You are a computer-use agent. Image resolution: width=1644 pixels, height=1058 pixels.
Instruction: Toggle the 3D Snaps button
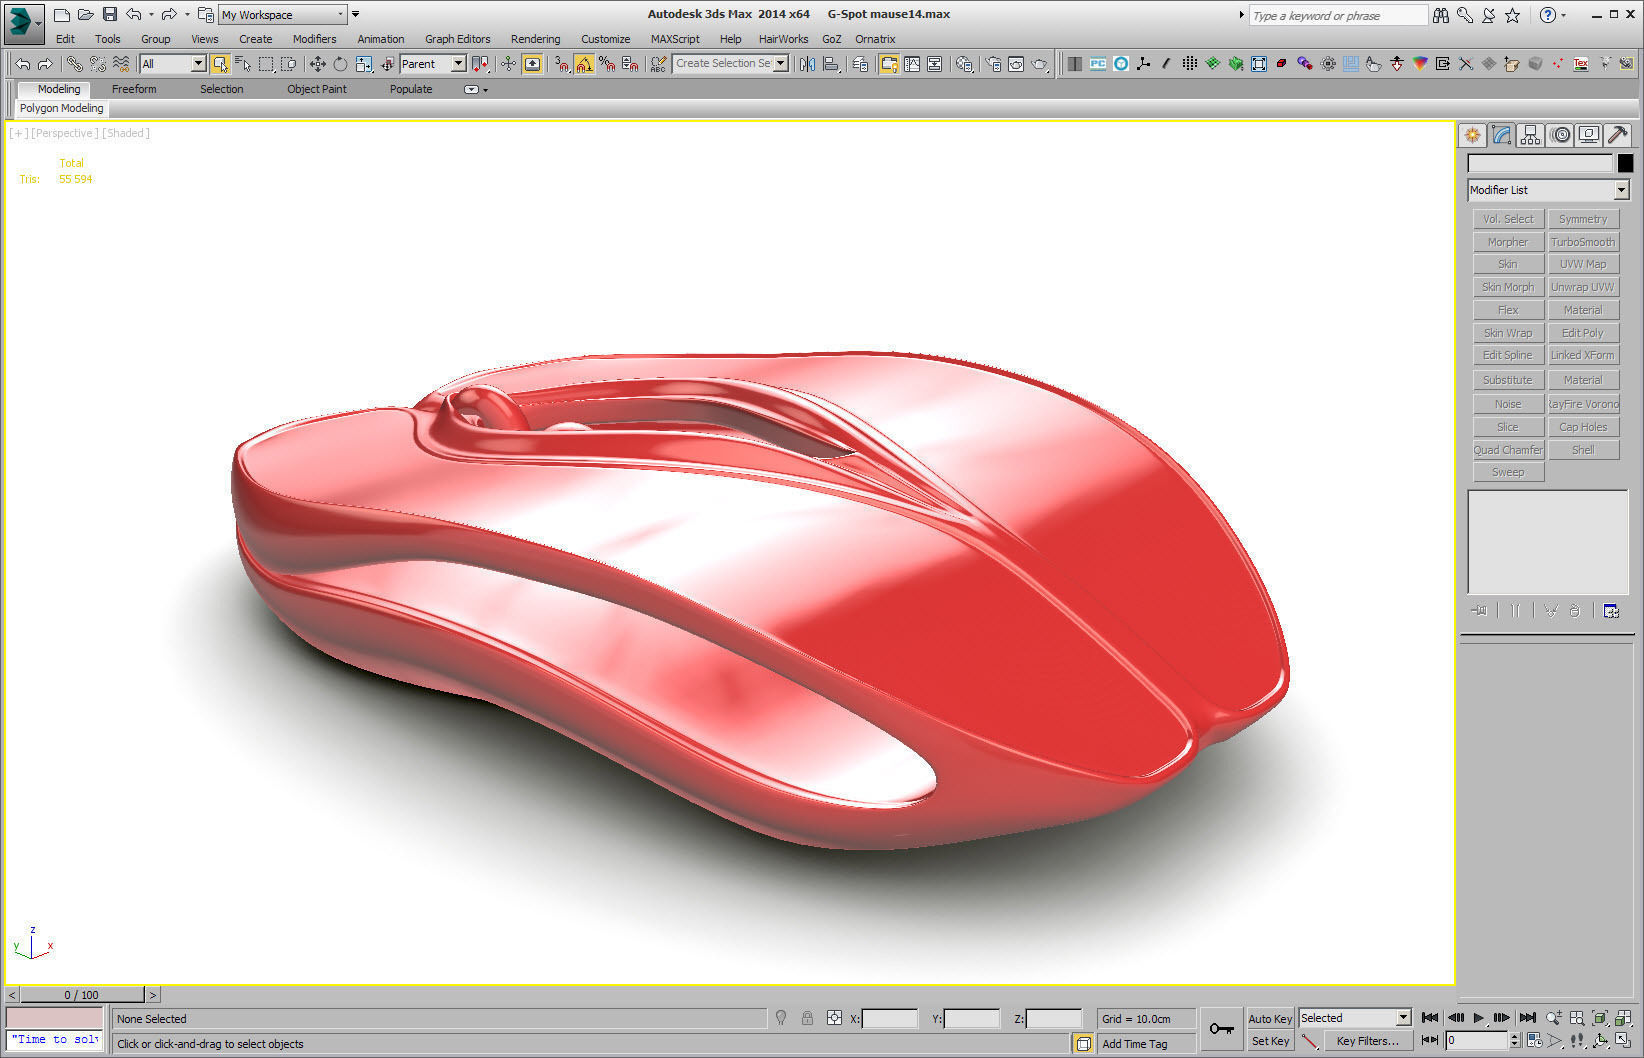pyautogui.click(x=561, y=64)
